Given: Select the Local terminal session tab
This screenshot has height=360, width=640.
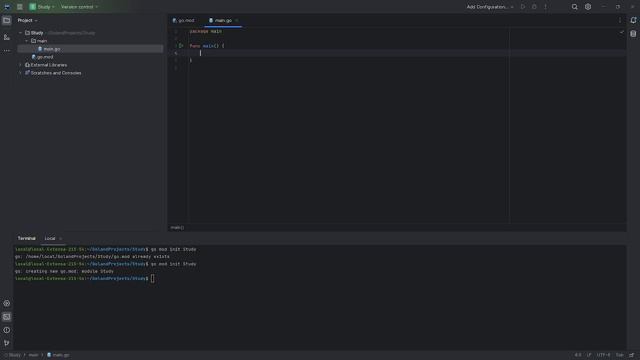Looking at the screenshot, I should tap(50, 238).
